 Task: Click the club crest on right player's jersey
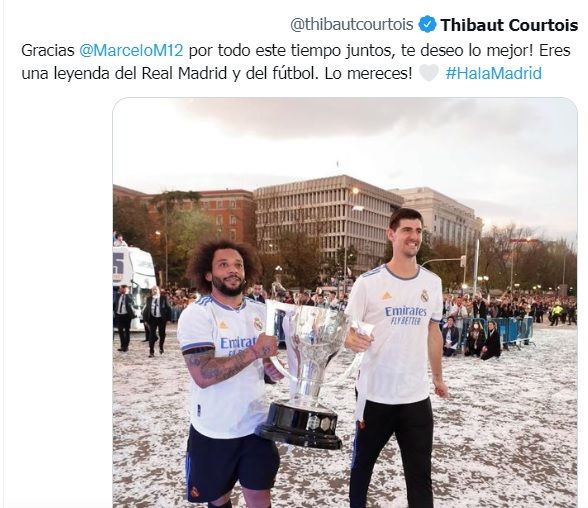coord(424,295)
